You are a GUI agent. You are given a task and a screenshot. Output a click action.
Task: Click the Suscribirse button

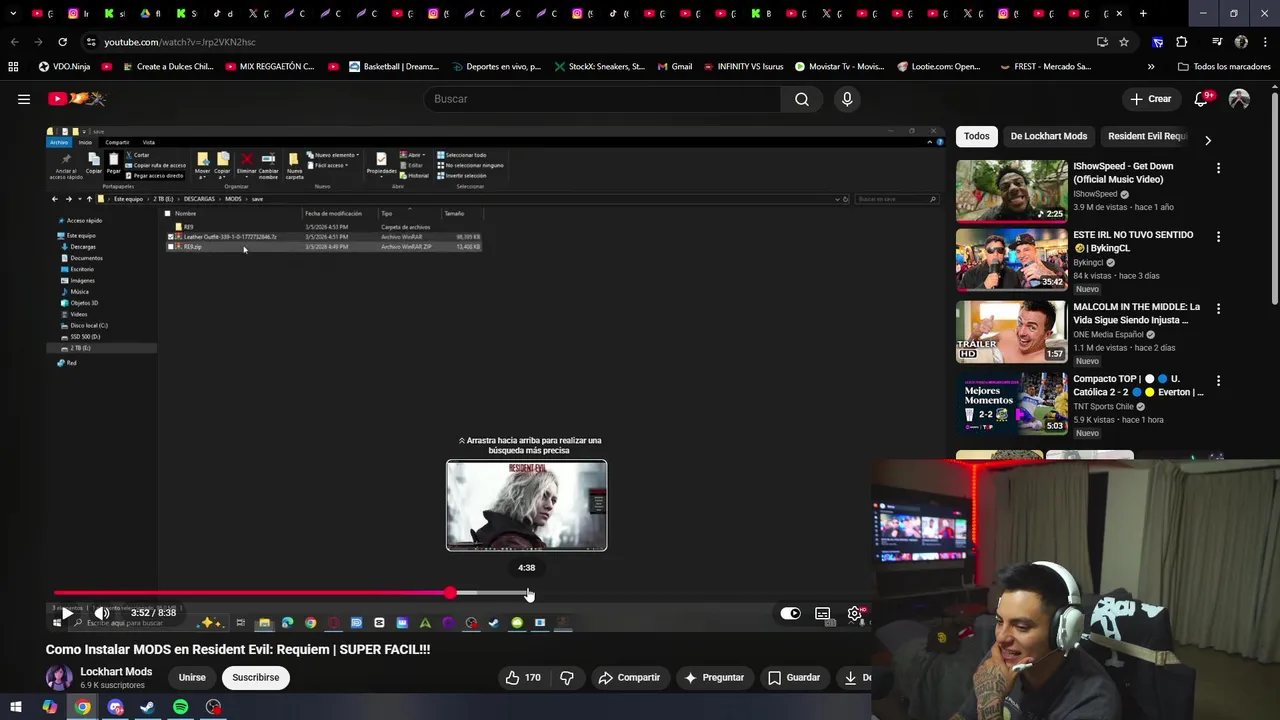[x=256, y=677]
